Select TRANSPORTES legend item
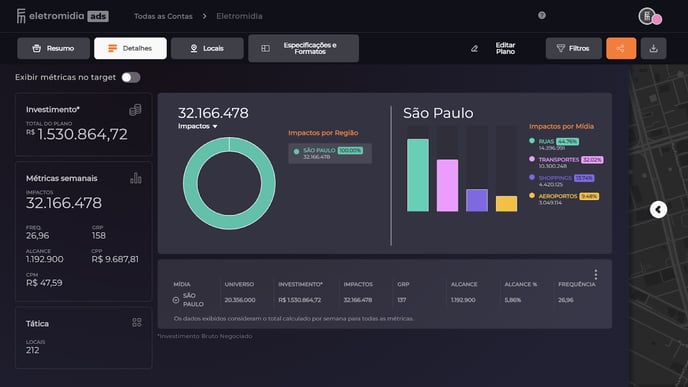This screenshot has height=387, width=688. point(566,163)
